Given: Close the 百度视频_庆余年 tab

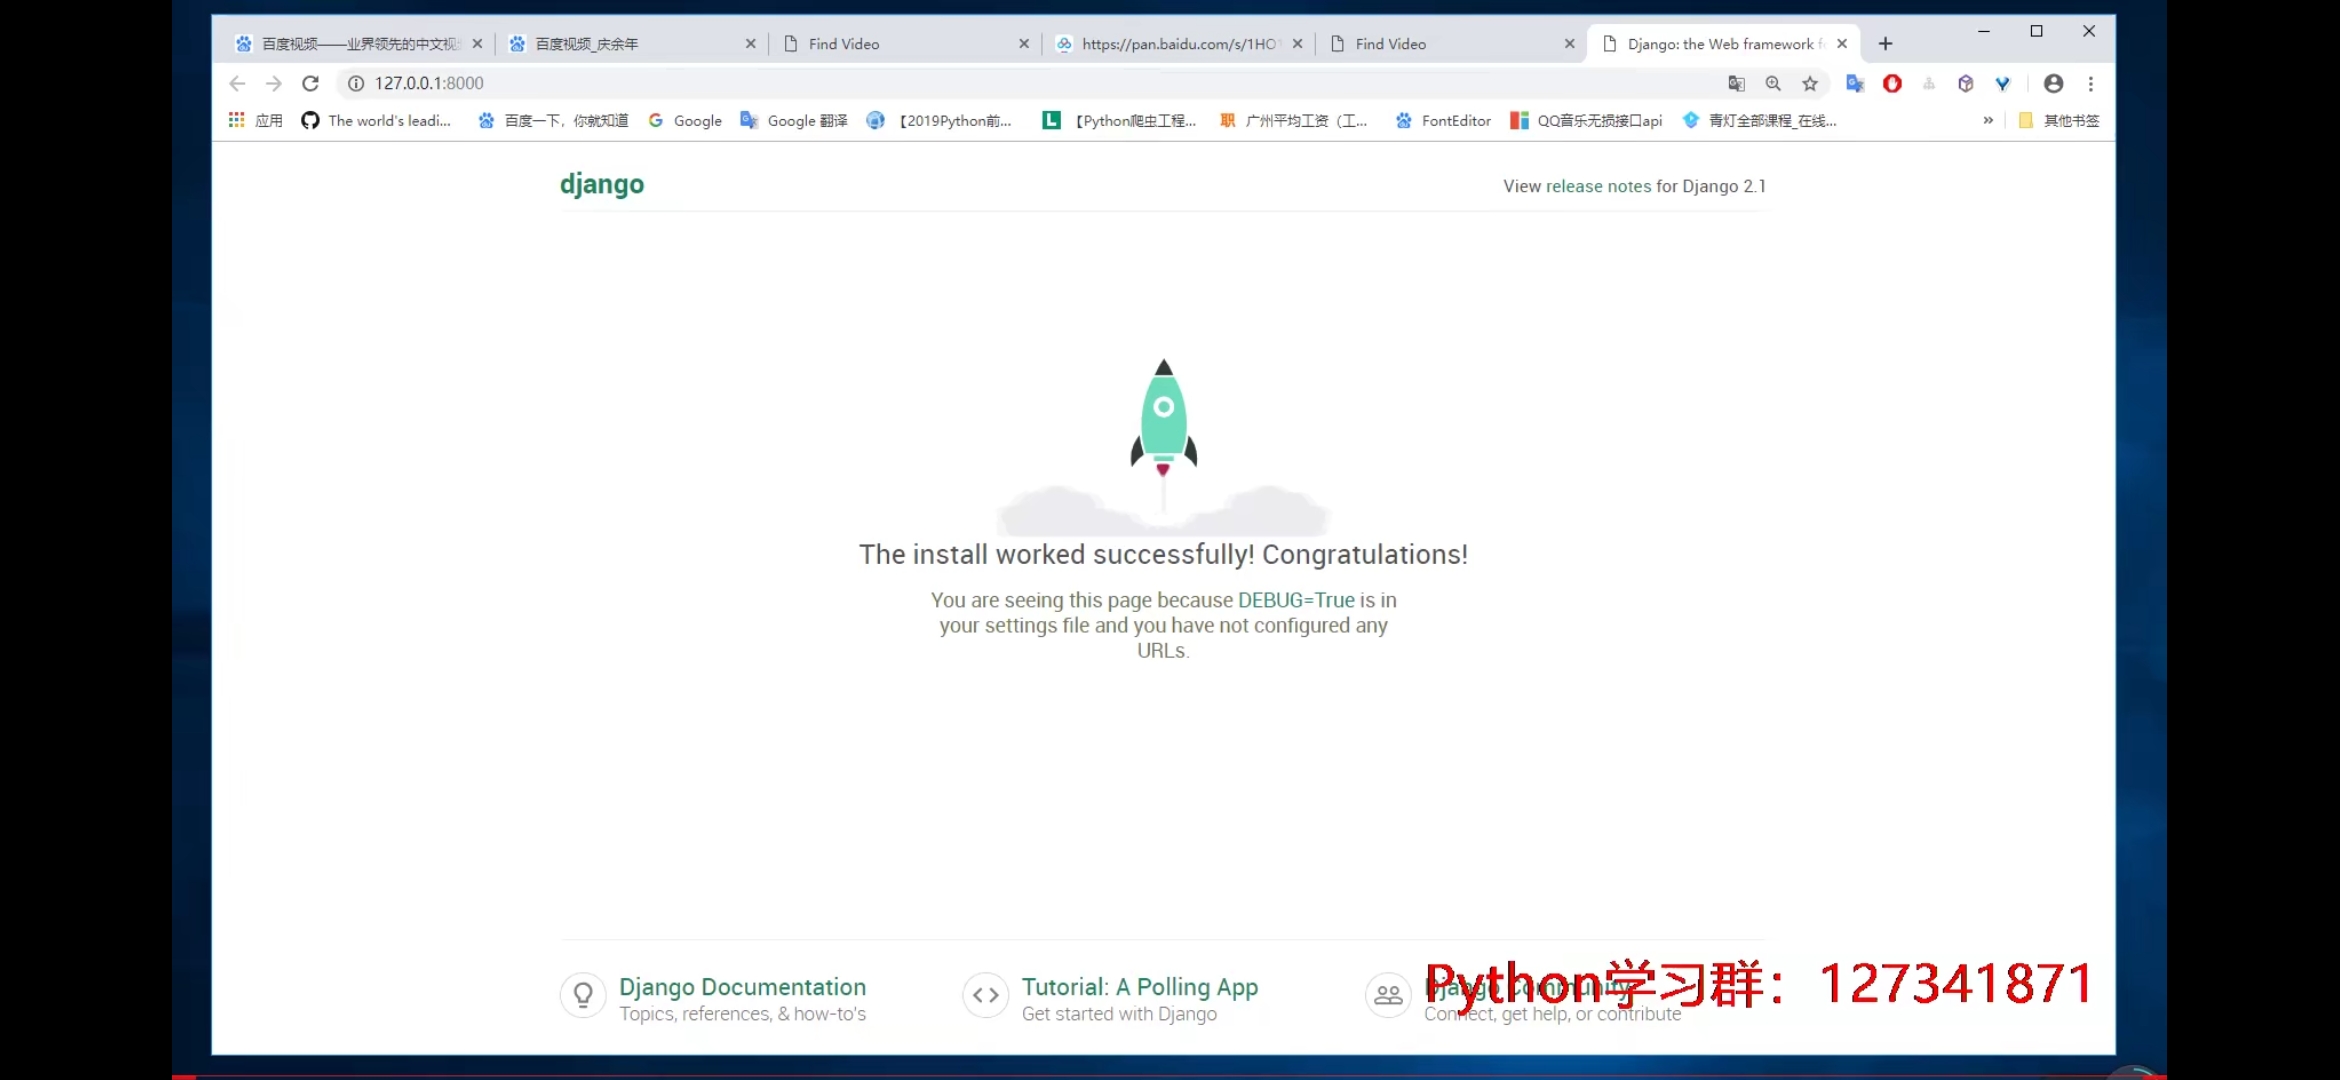Looking at the screenshot, I should click(750, 44).
